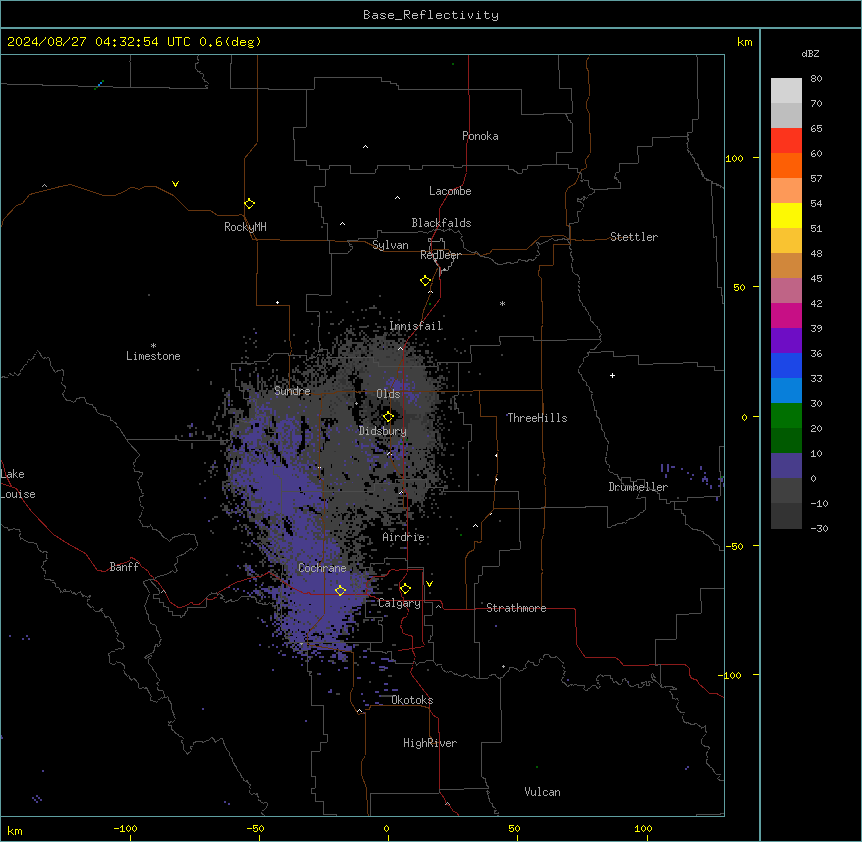Click the light gray 80 dBZ legend swatch
Screen dimensions: 862x842
pos(786,91)
